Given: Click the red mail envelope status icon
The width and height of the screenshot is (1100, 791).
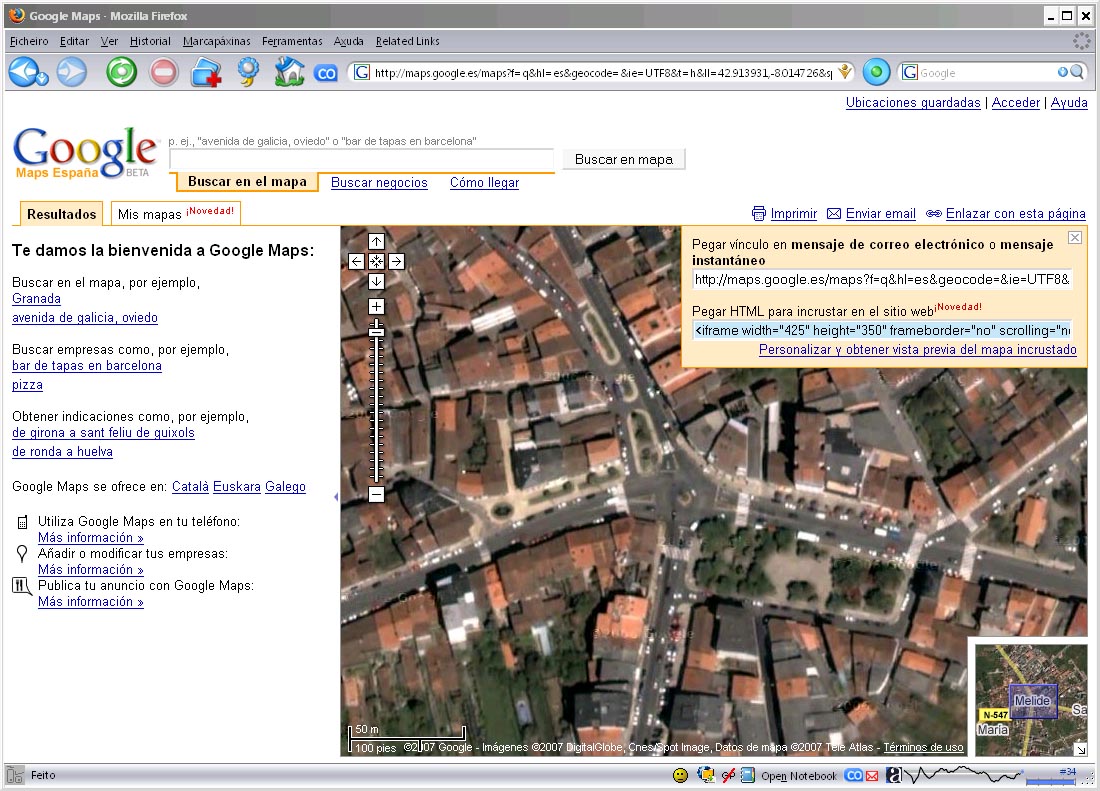Looking at the screenshot, I should coord(872,776).
